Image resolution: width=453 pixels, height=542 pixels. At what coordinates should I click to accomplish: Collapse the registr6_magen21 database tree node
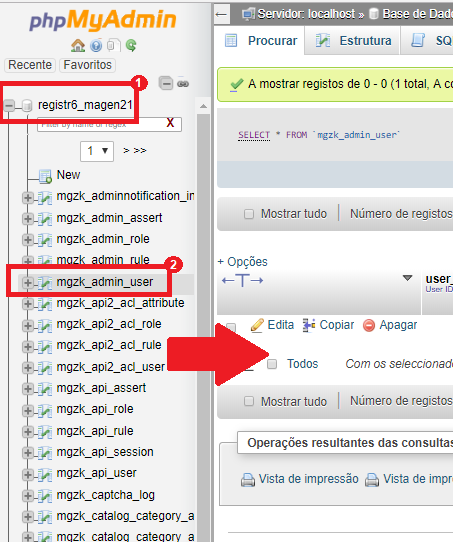pos(10,105)
